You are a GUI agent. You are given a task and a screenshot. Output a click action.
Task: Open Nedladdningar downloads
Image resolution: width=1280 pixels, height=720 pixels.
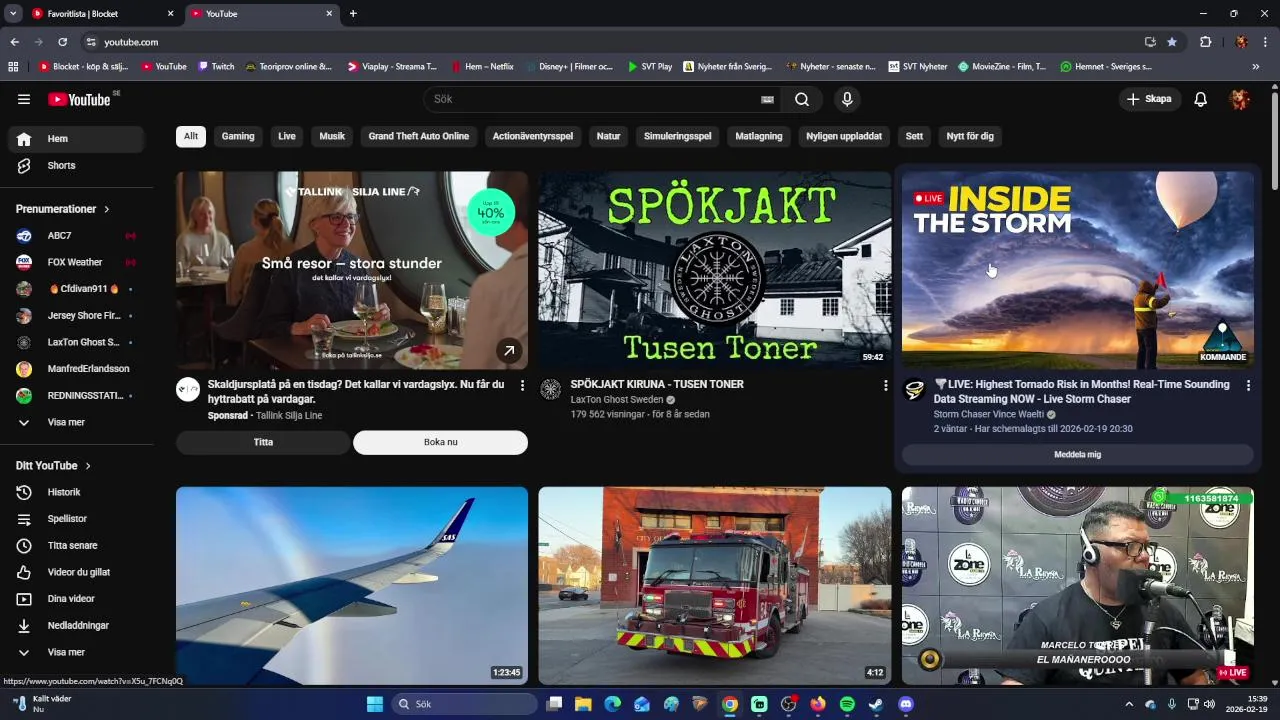coord(76,625)
